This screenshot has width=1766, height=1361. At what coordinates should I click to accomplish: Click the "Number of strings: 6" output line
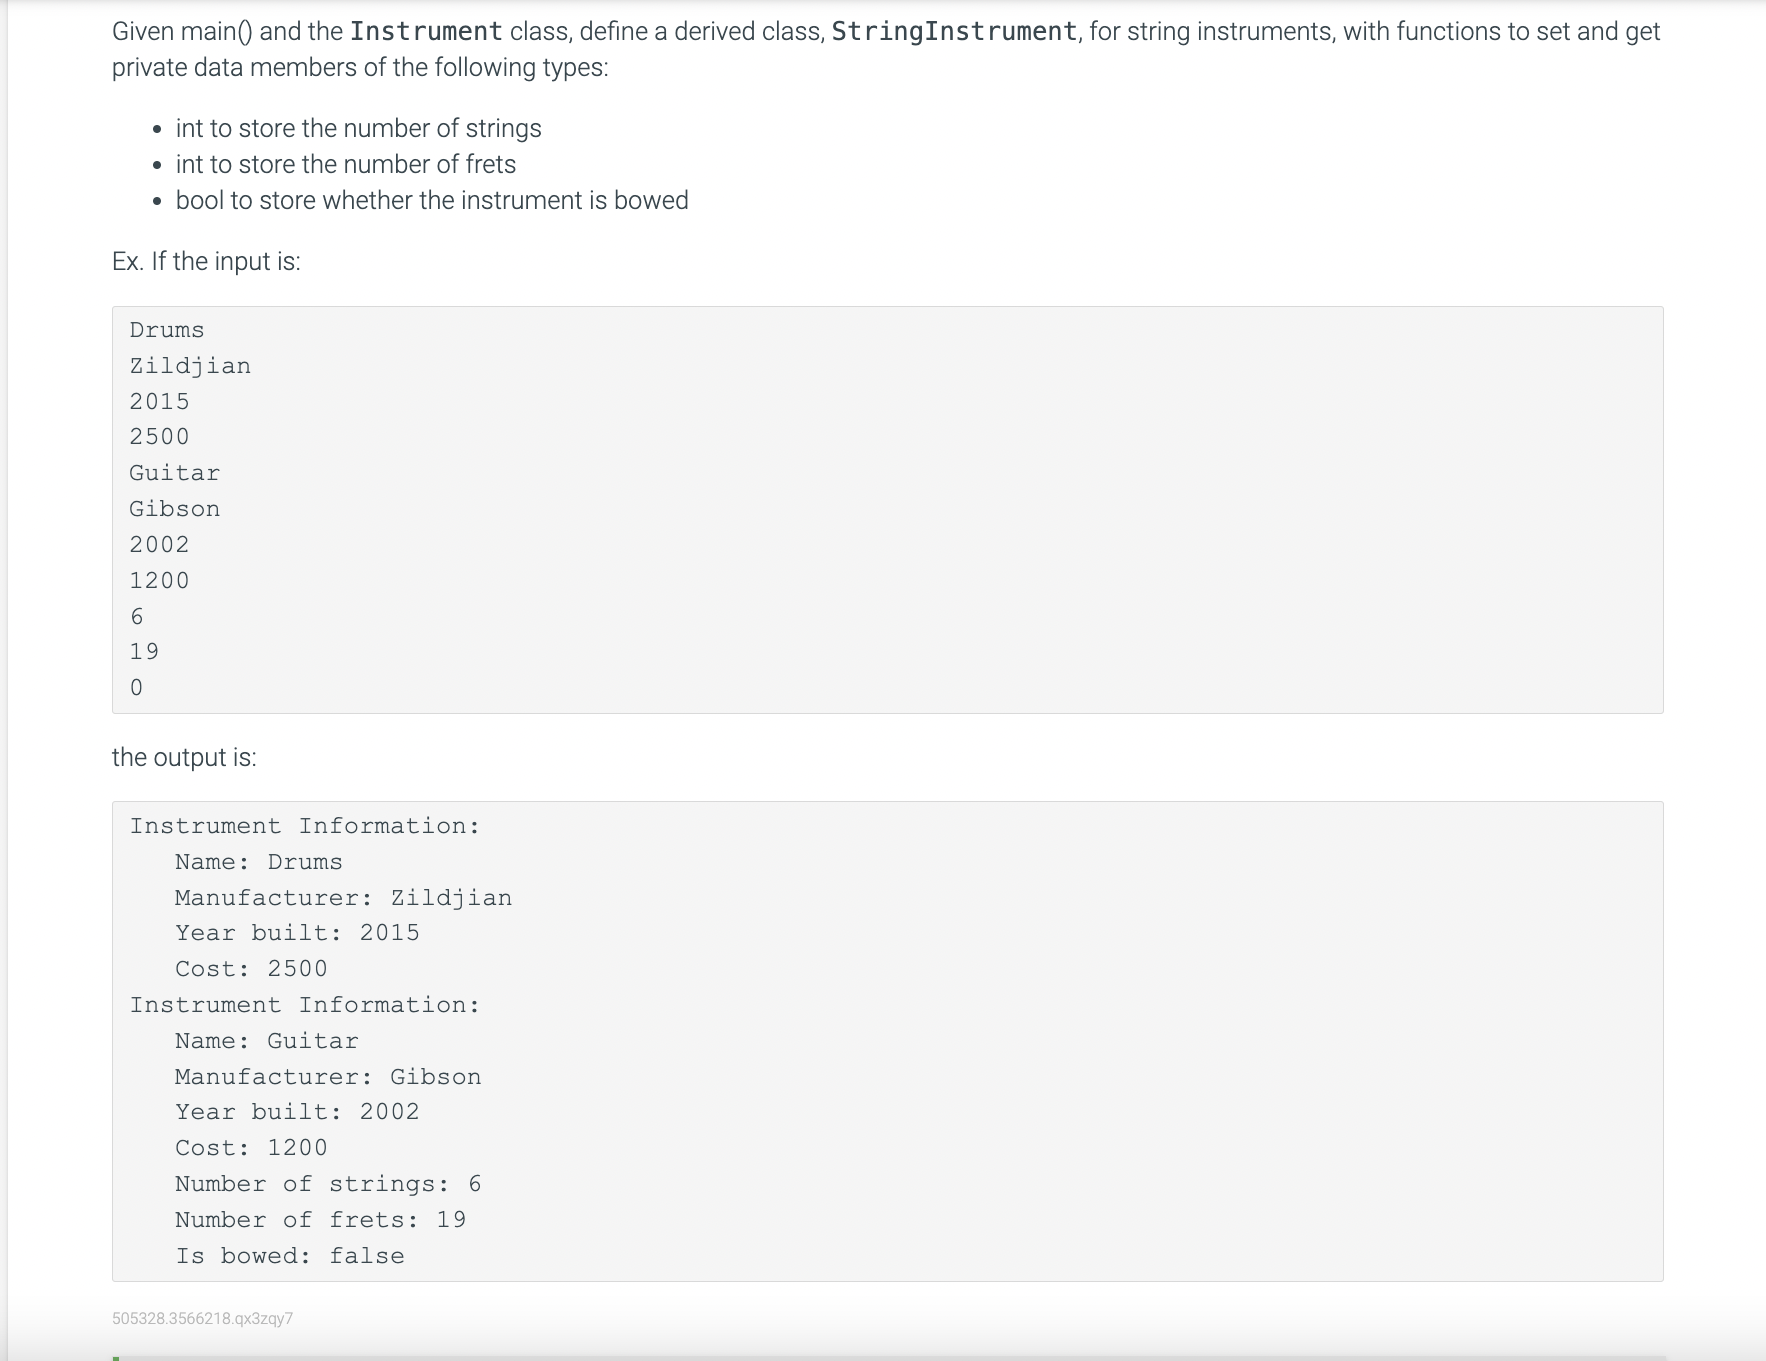click(x=328, y=1184)
